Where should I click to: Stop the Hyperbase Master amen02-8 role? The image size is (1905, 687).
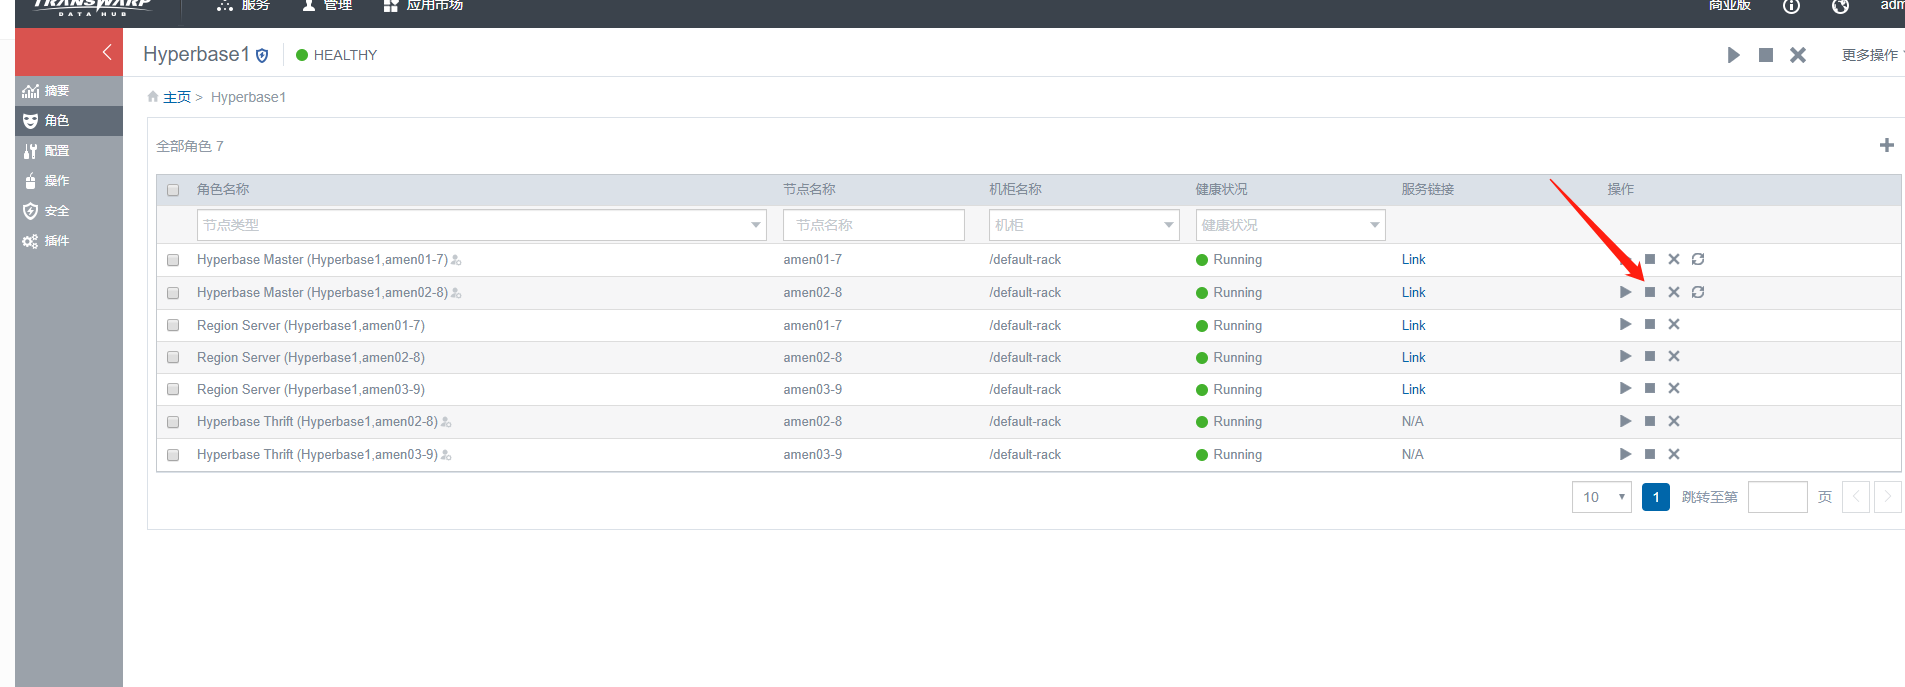pyautogui.click(x=1650, y=292)
